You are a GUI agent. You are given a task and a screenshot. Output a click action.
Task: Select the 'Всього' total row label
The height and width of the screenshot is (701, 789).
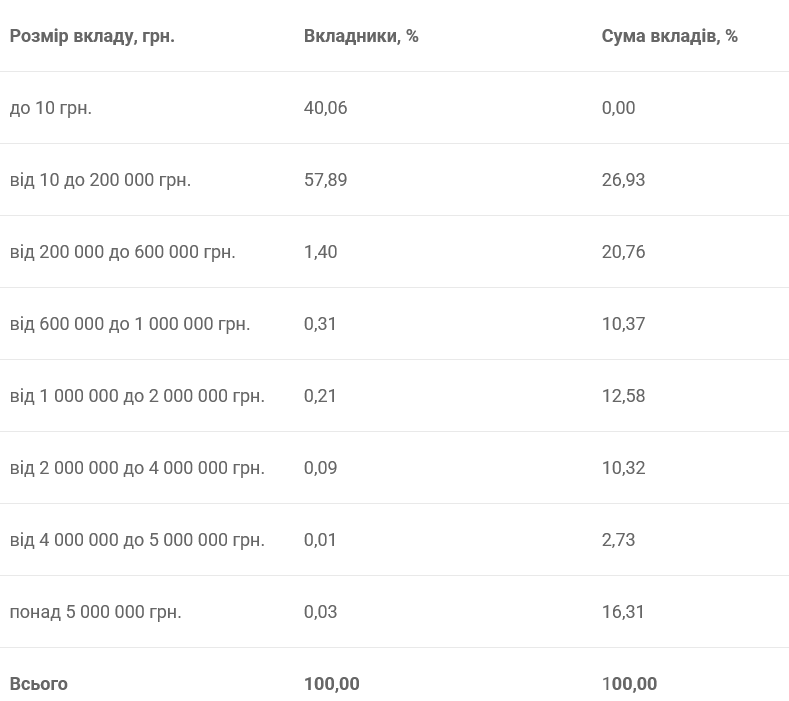coord(39,684)
